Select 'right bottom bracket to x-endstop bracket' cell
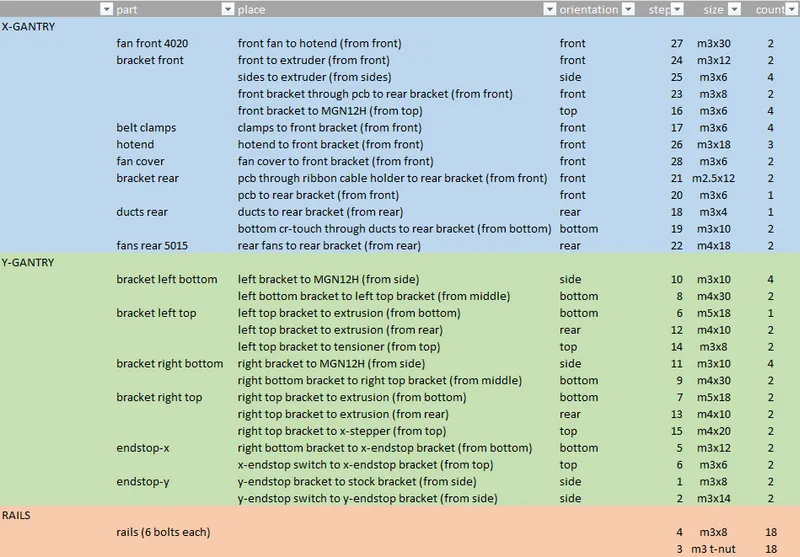The image size is (800, 557). click(x=385, y=448)
